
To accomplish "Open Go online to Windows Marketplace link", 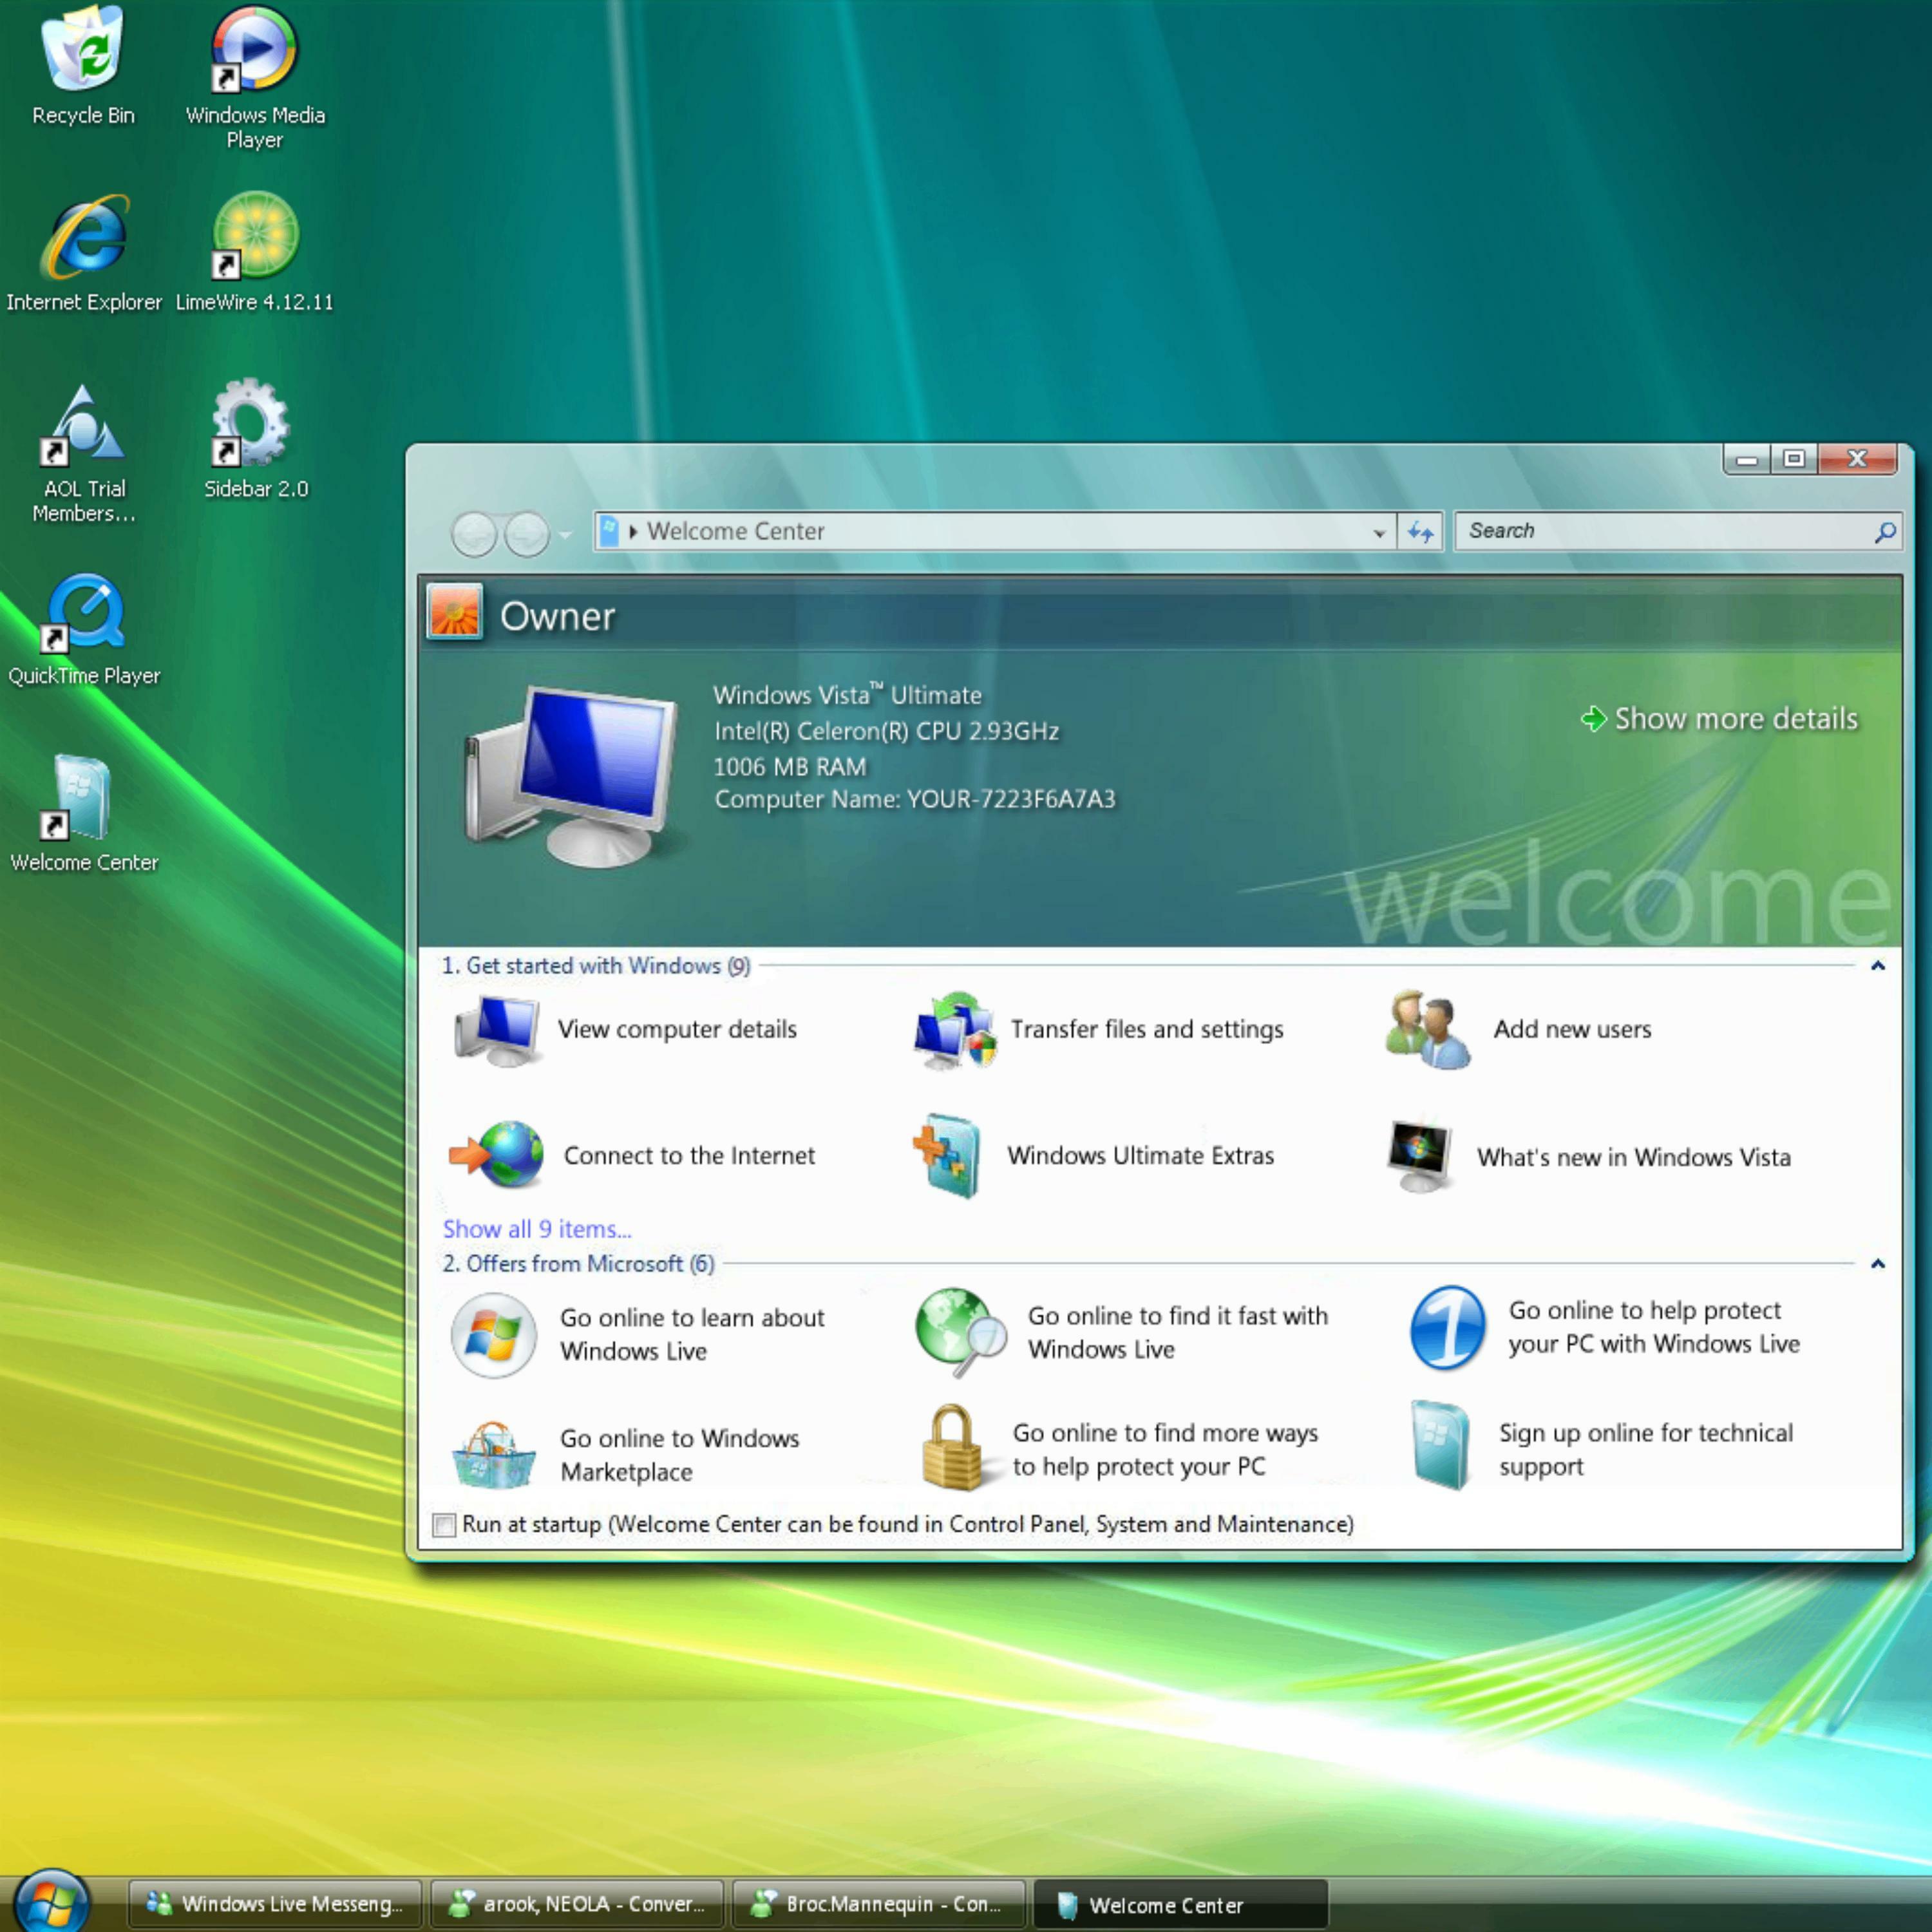I will 680,1455.
